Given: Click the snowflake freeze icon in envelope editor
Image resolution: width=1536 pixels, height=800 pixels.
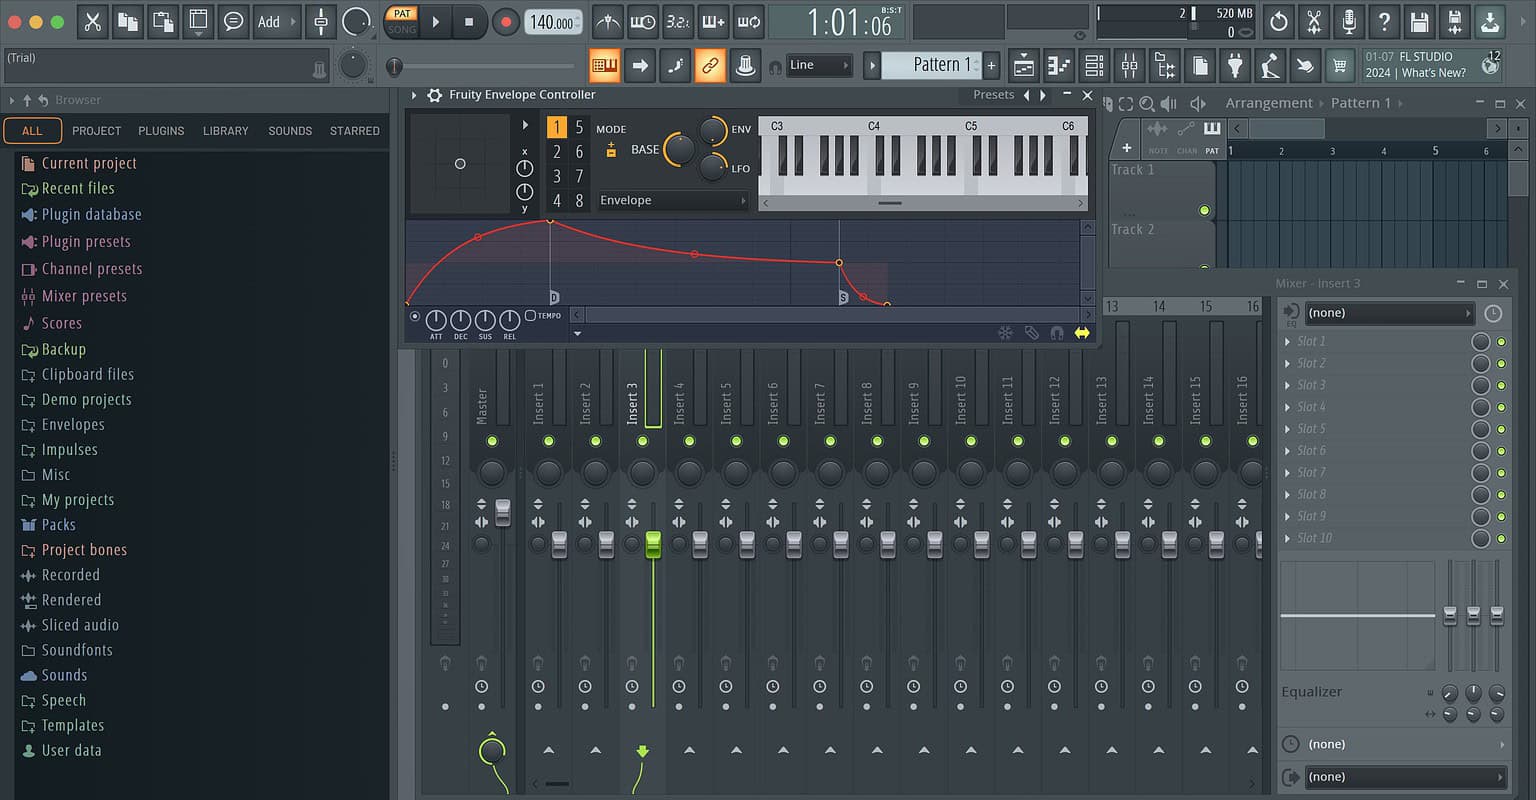Looking at the screenshot, I should coord(1006,333).
